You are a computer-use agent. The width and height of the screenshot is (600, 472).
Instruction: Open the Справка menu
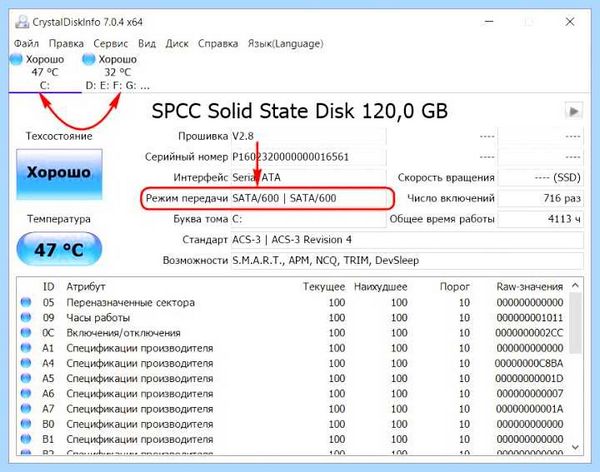[x=218, y=44]
